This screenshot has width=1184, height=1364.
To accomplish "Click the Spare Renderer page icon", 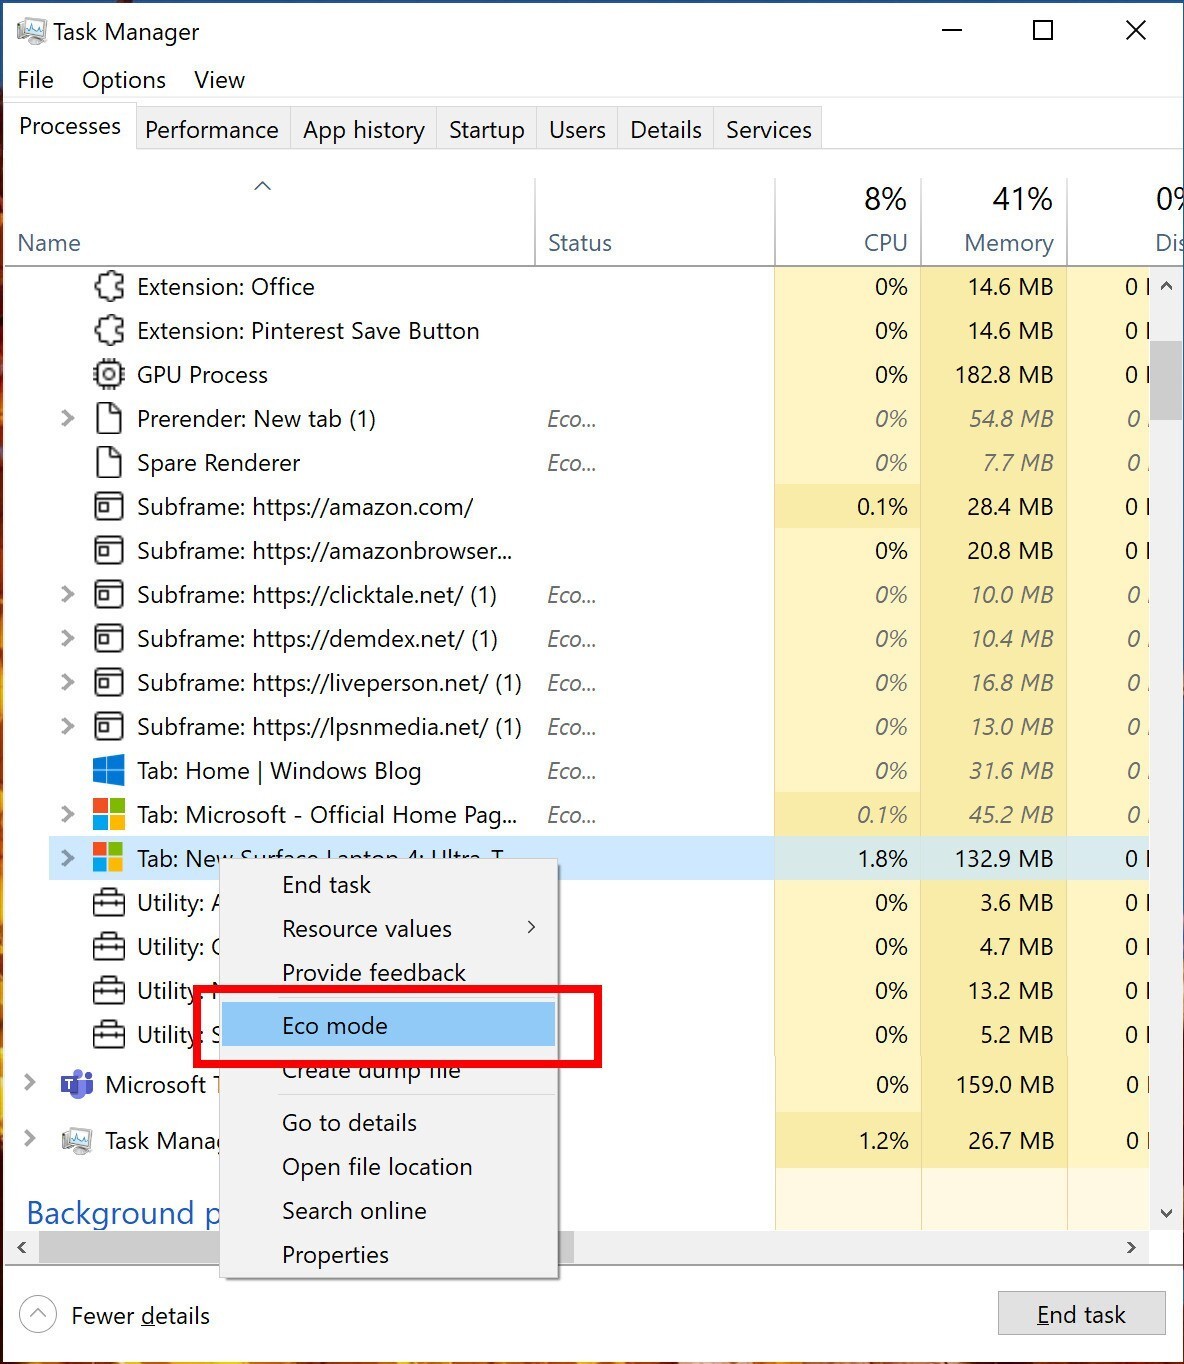I will click(109, 463).
